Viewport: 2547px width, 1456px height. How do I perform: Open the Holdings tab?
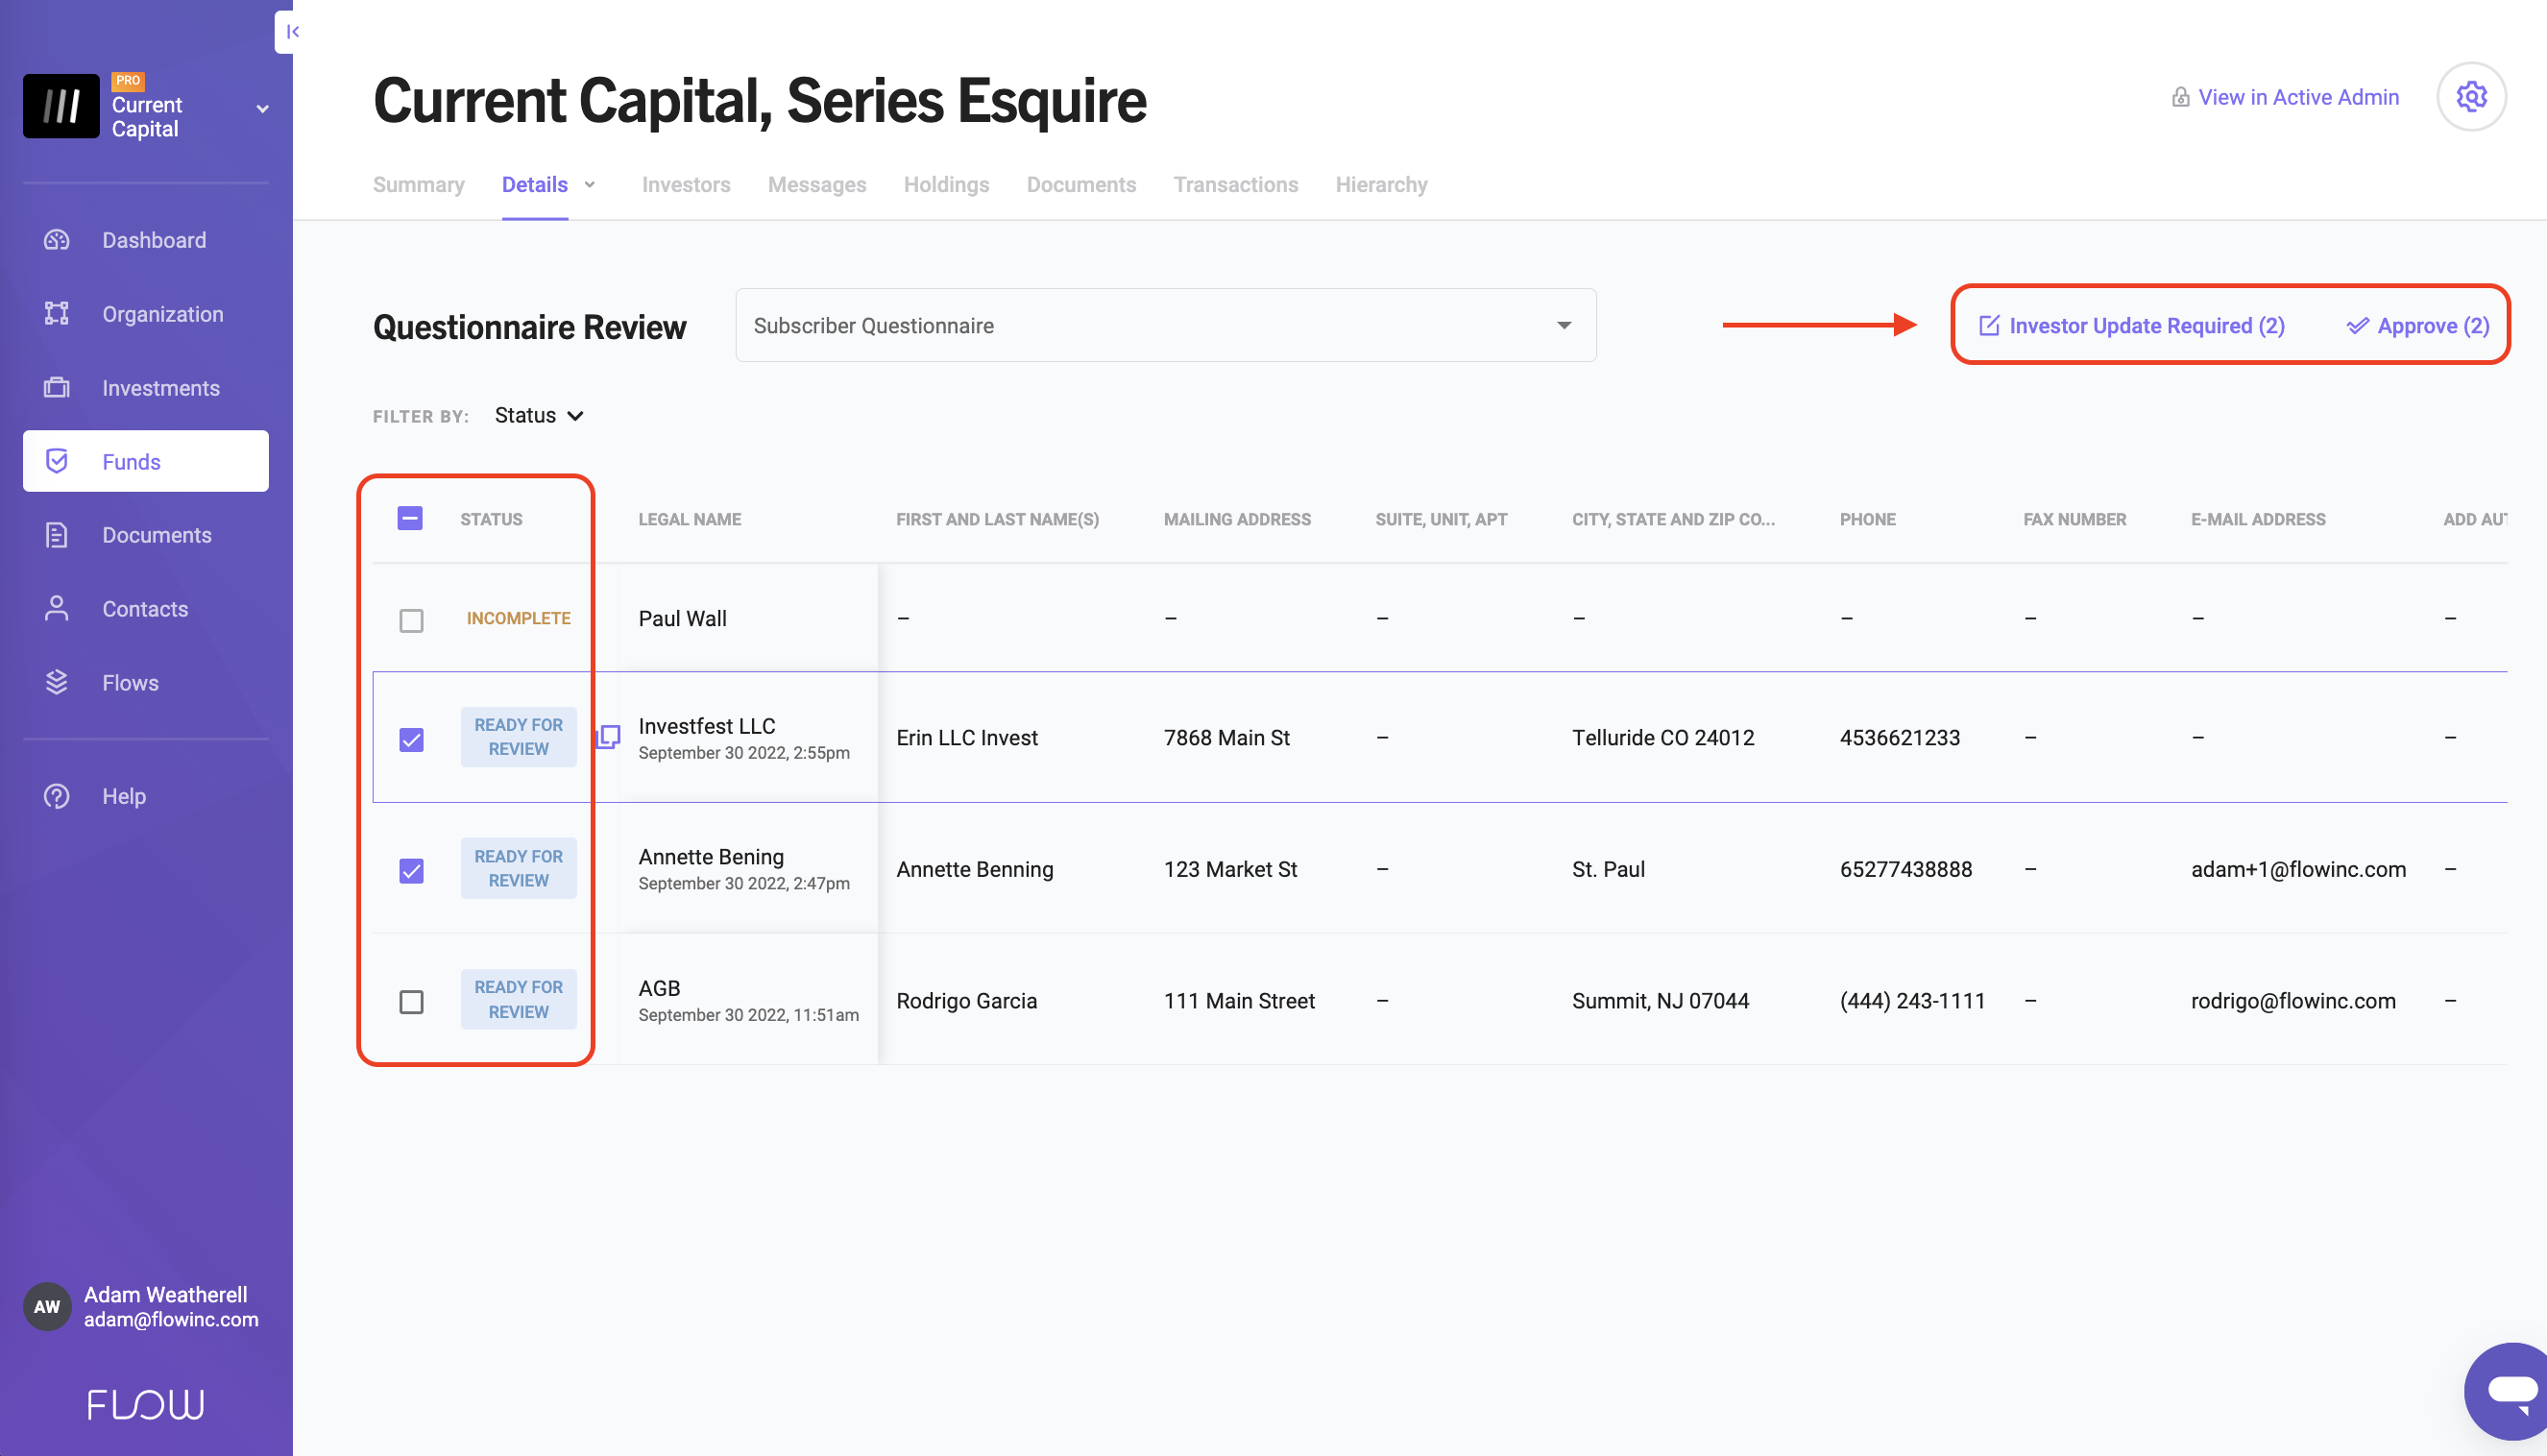click(946, 185)
